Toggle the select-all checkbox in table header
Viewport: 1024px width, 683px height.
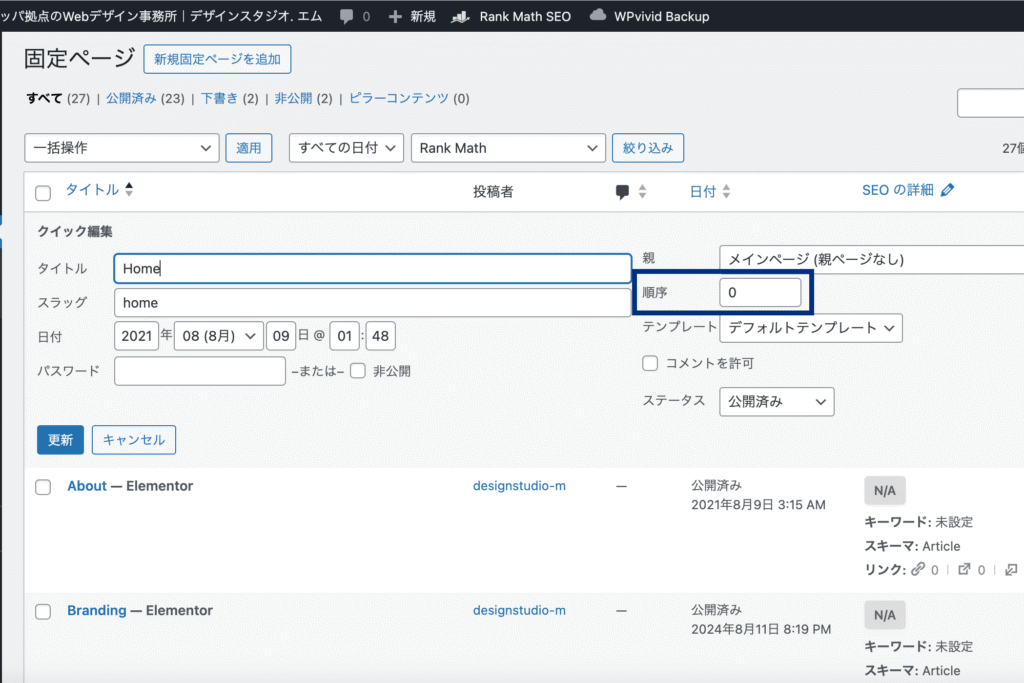point(43,193)
